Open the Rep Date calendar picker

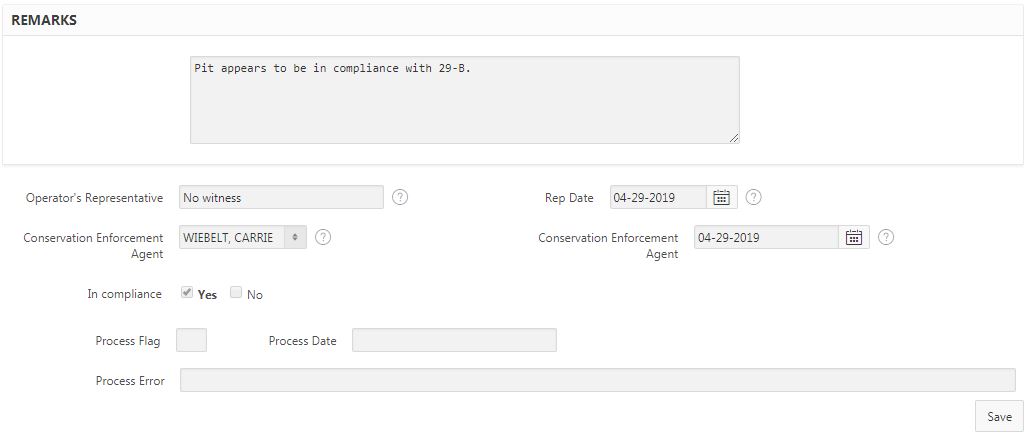[x=721, y=197]
